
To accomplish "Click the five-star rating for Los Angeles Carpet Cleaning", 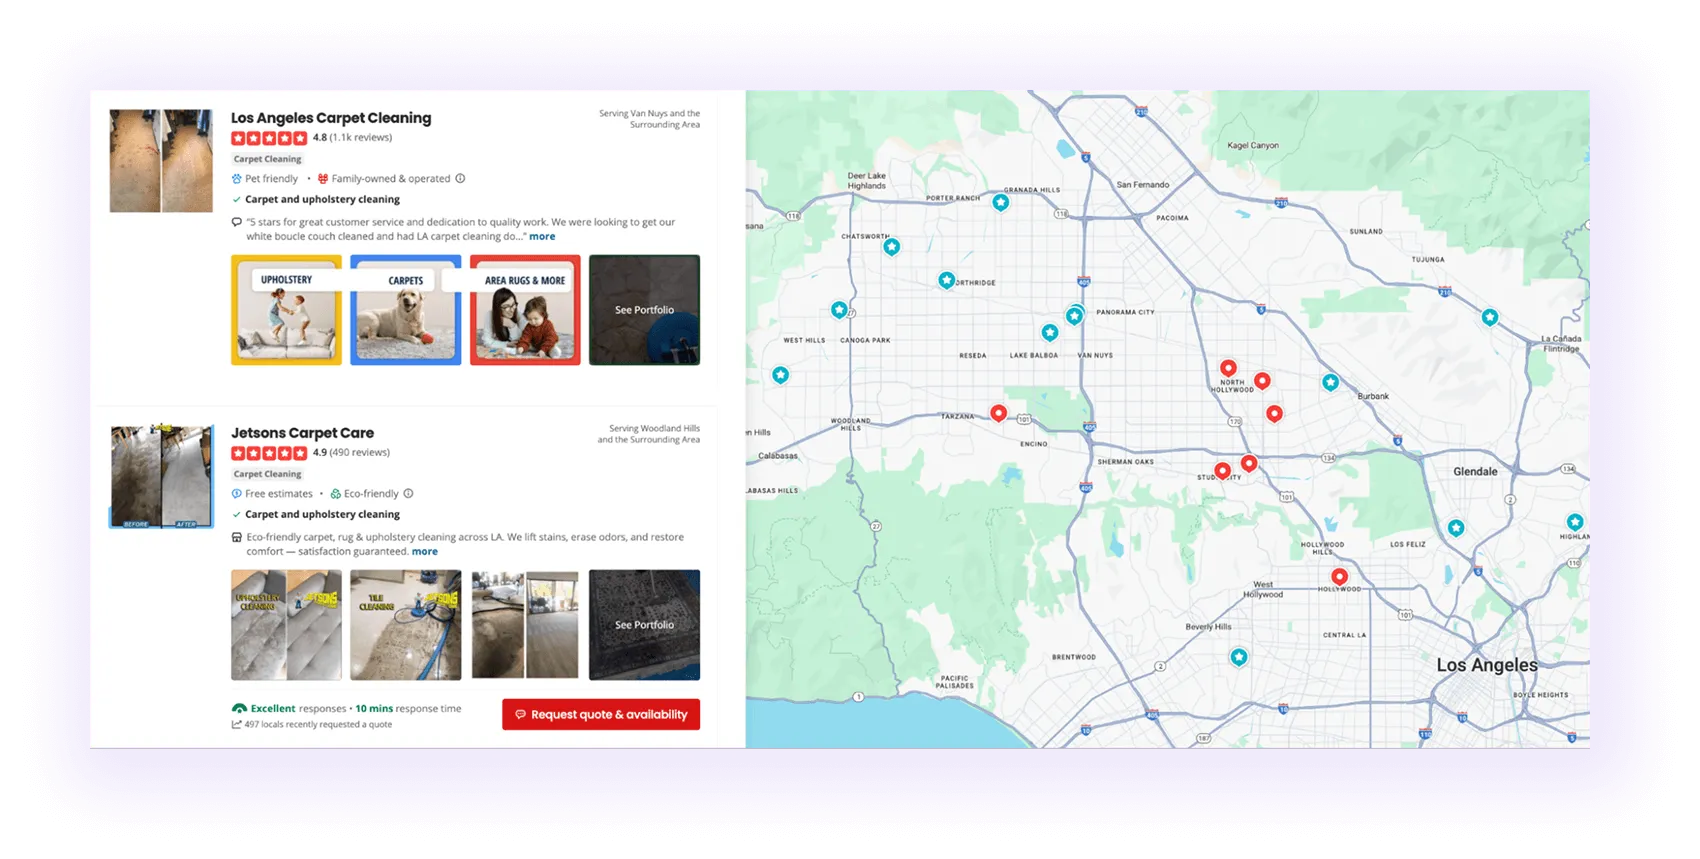I will (269, 138).
